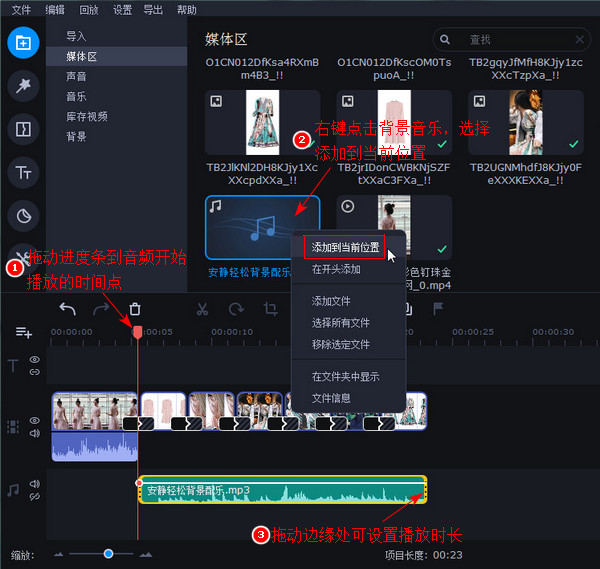Choose 在开头添加 from context menu
600x569 pixels.
click(x=348, y=269)
